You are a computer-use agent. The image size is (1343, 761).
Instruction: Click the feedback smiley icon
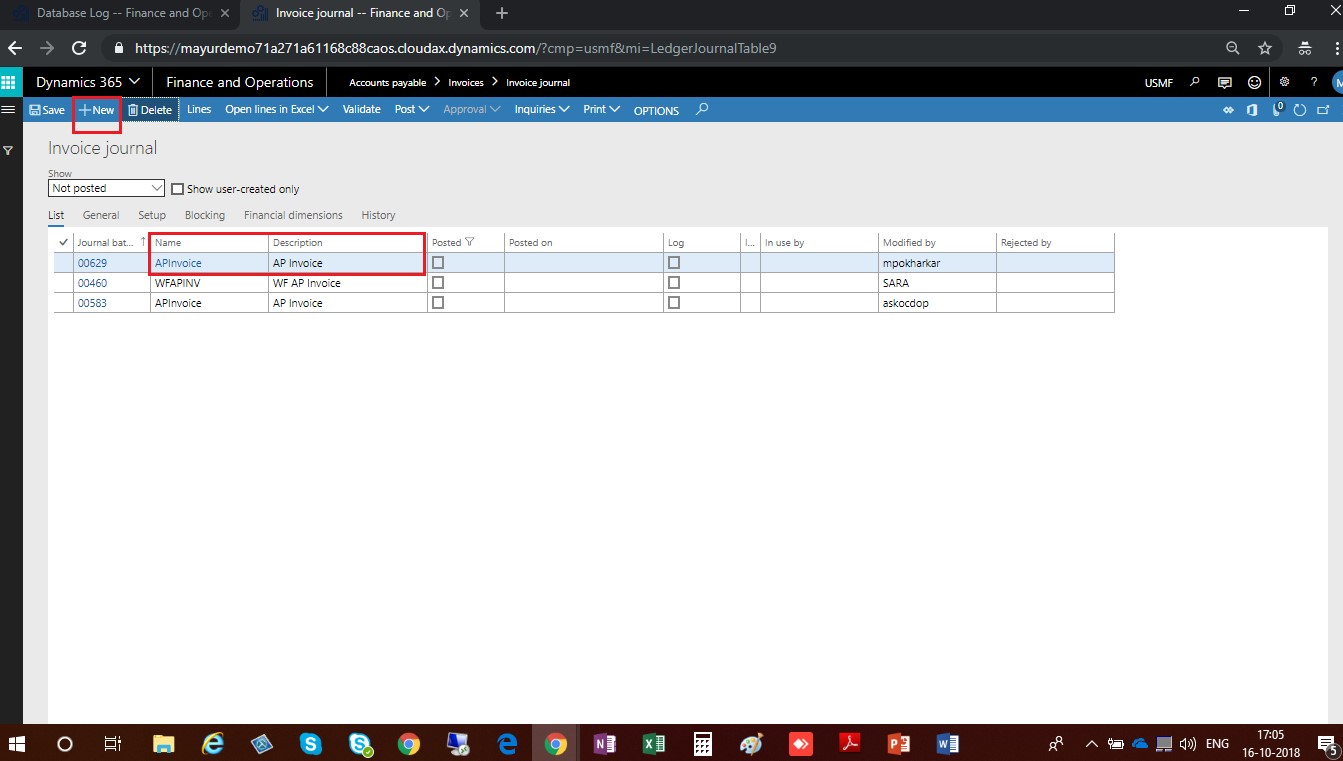click(x=1254, y=82)
